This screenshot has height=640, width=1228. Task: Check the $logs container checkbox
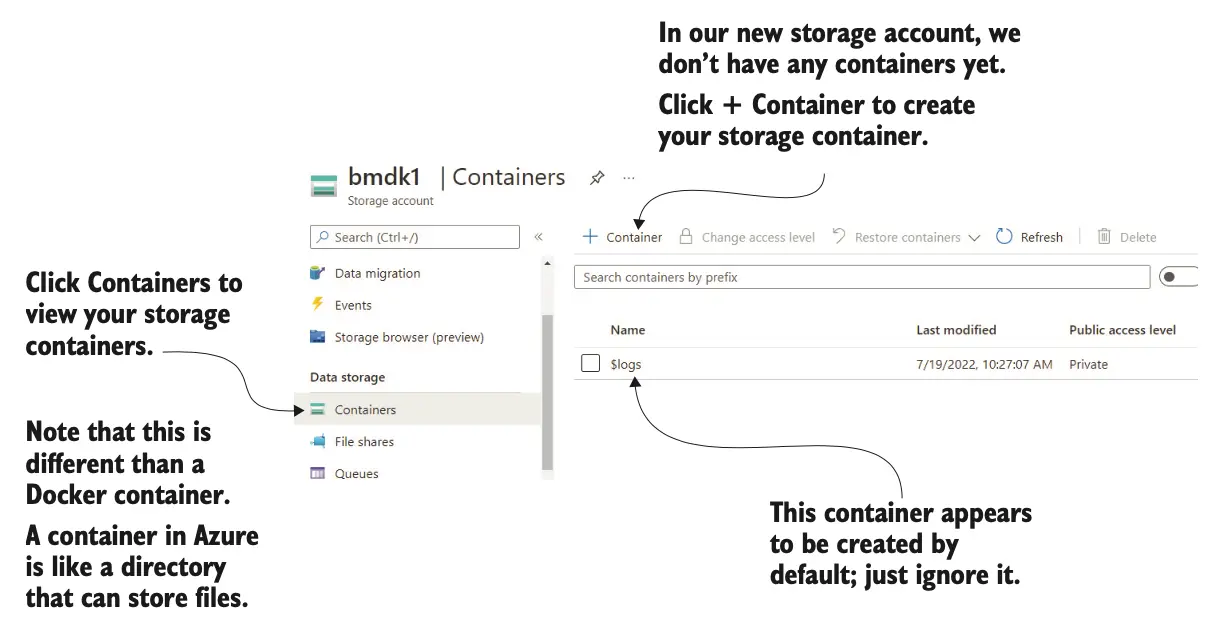pyautogui.click(x=590, y=364)
